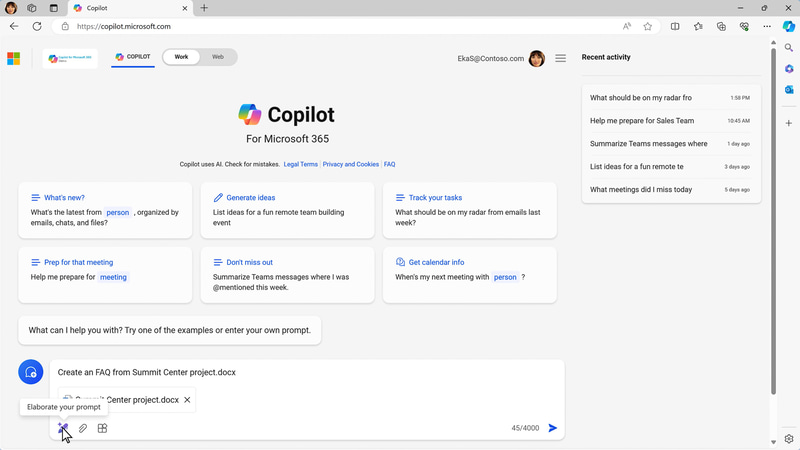The height and width of the screenshot is (450, 800).
Task: Switch the toggle to Web mode
Action: 218,57
